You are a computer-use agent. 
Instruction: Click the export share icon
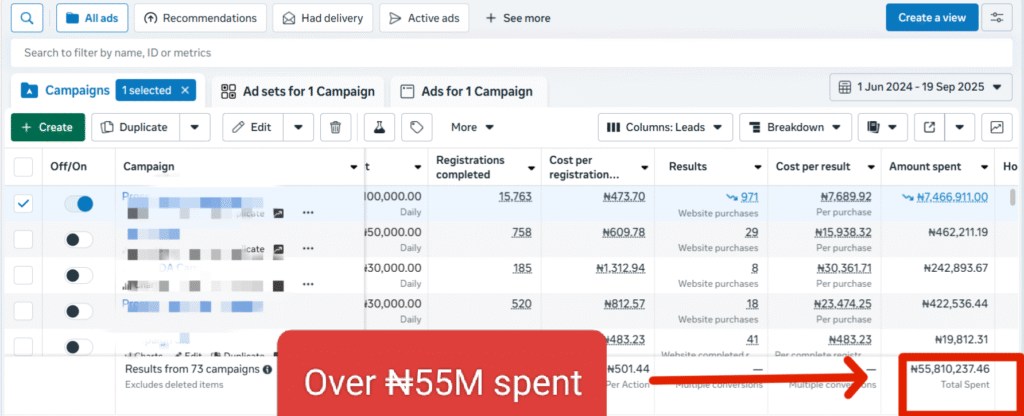(930, 127)
